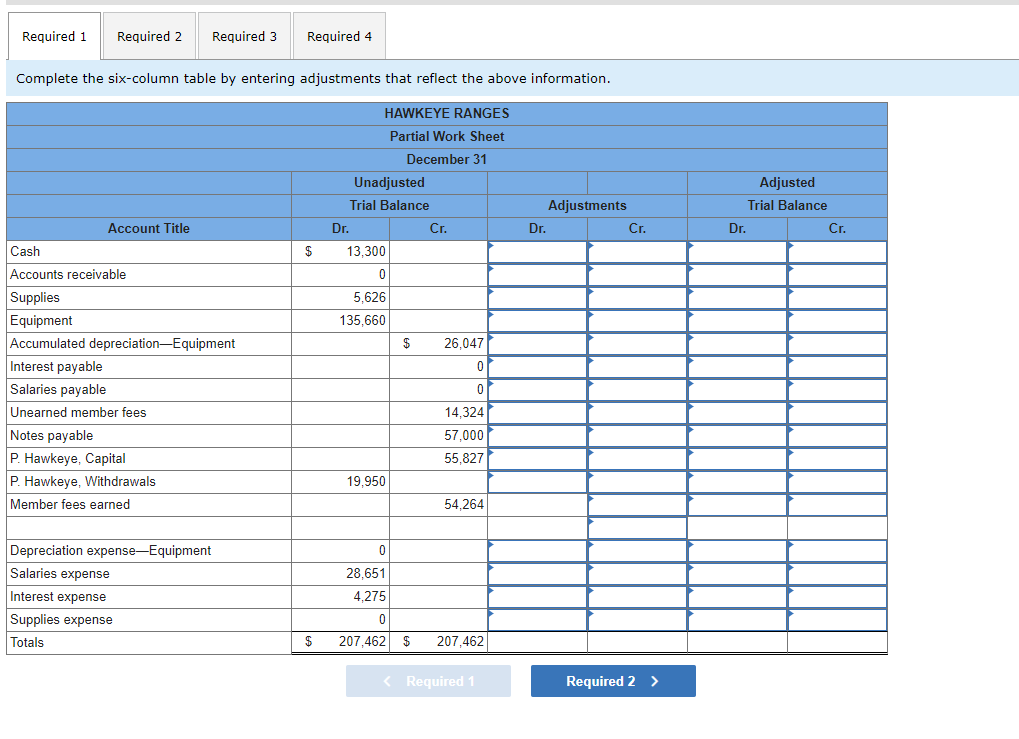
Task: Click Adjusted Trial Balance Cr for Notes payable
Action: [837, 436]
